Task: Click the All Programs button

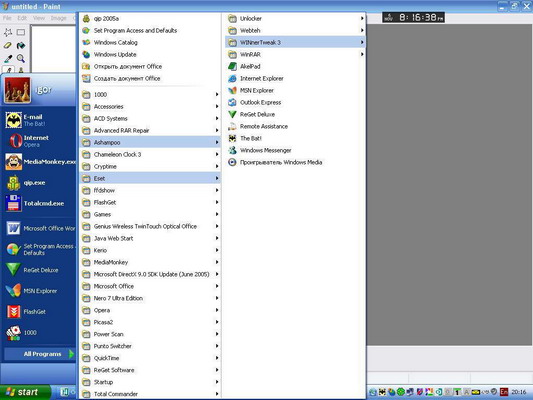Action: tap(39, 354)
